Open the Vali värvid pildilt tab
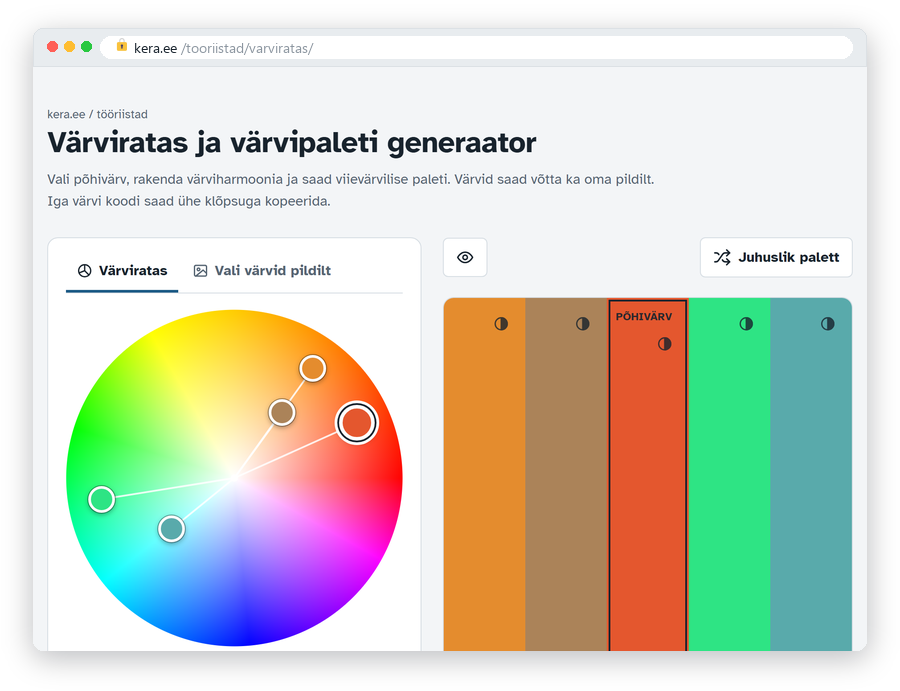Screen dimensions: 900x691 click(x=262, y=271)
